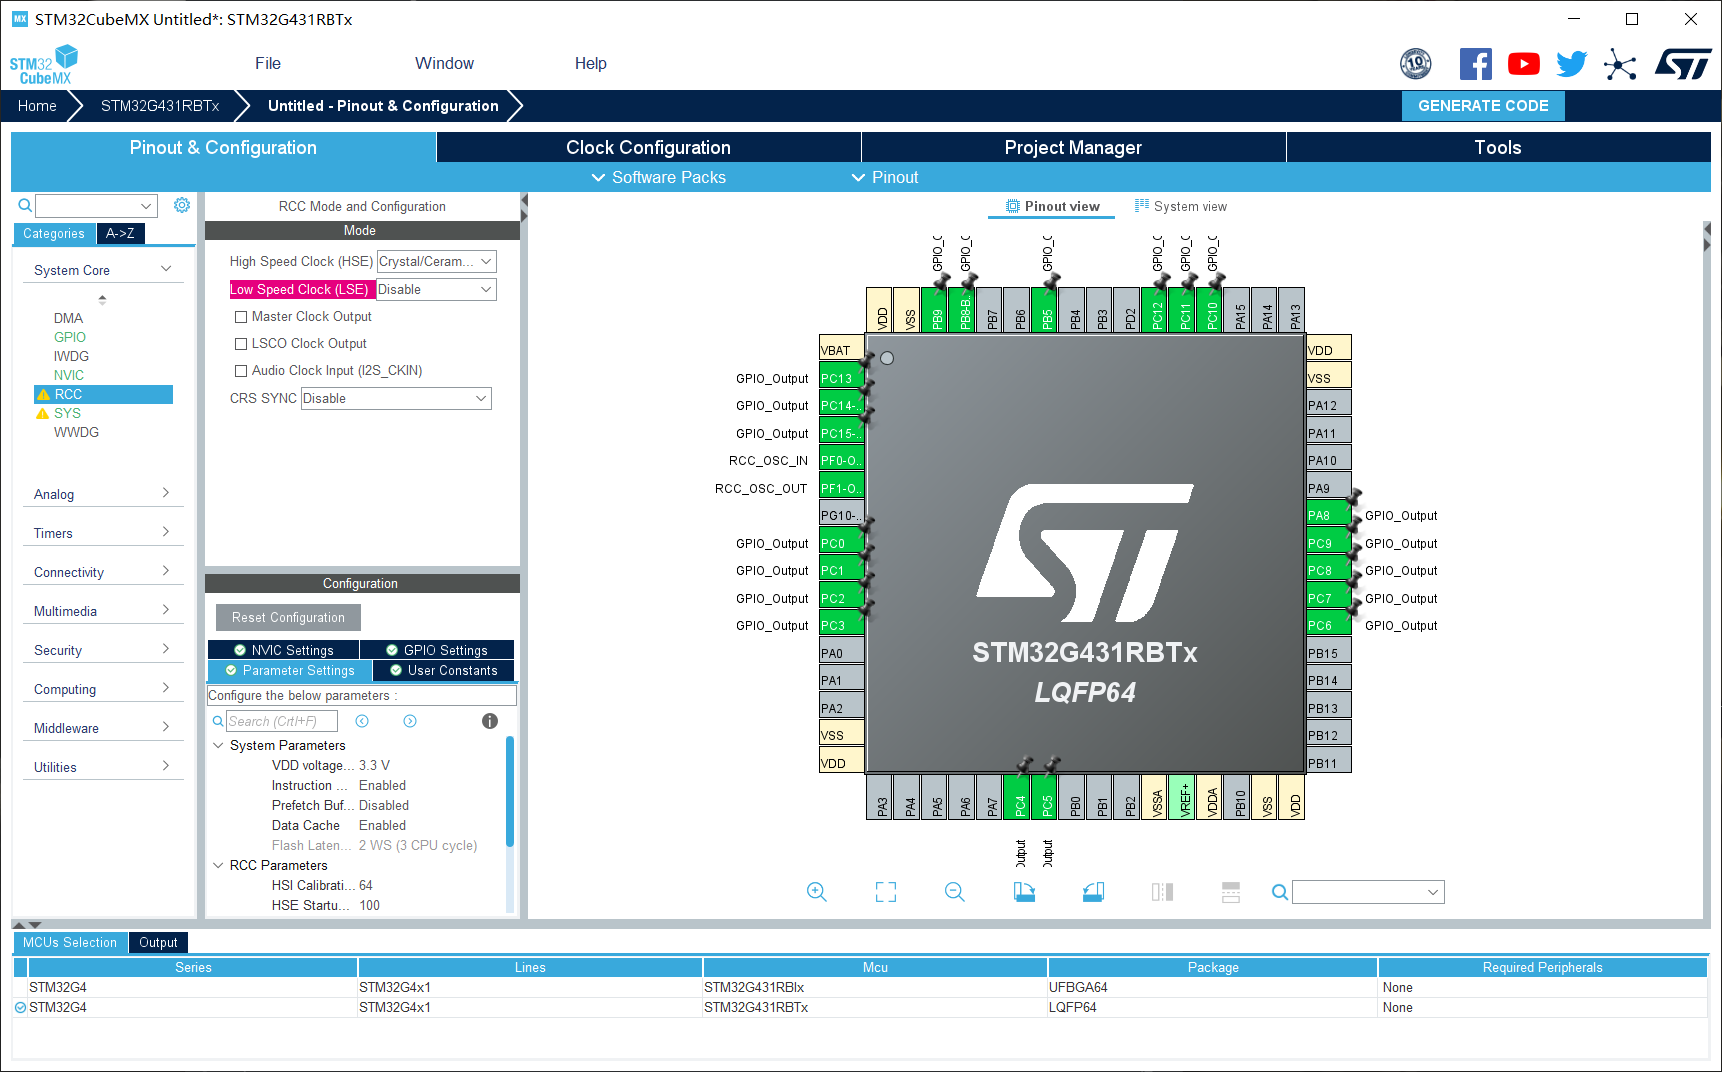Image resolution: width=1722 pixels, height=1072 pixels.
Task: Select the STM32G431RBIx row in MCU table
Action: click(x=860, y=987)
